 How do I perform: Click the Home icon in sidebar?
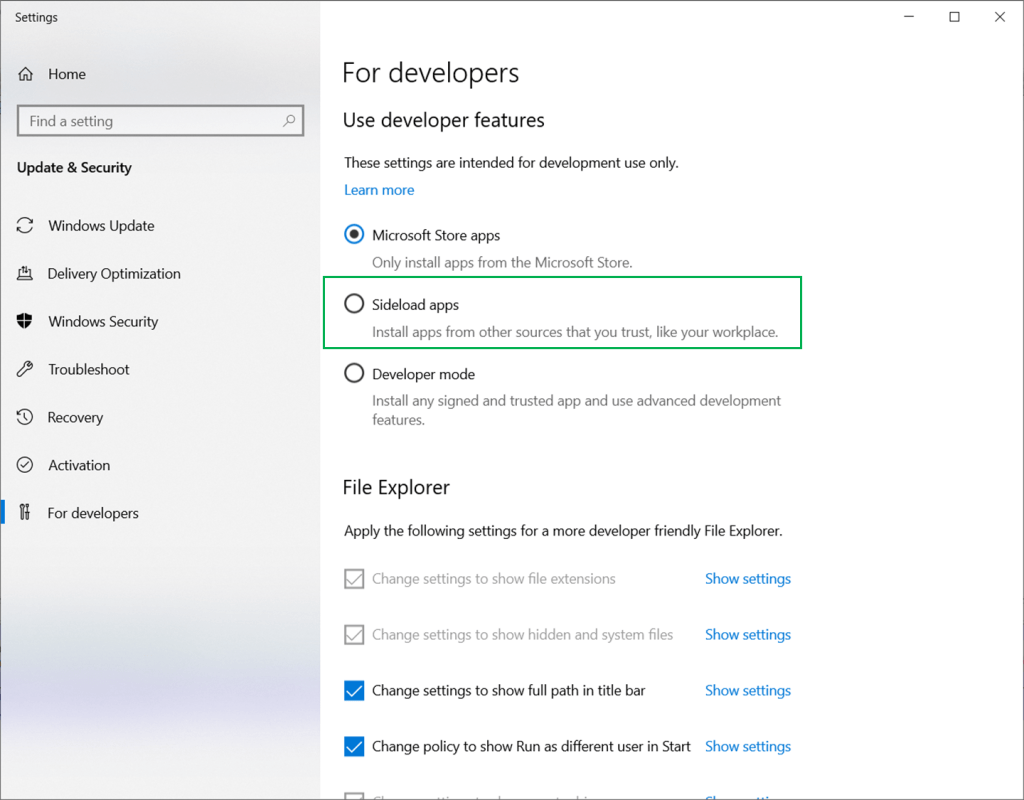pos(26,74)
